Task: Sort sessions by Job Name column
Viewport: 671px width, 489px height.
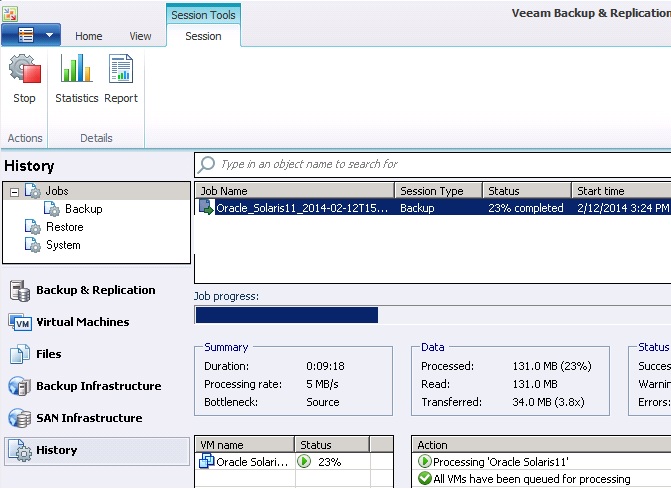Action: click(294, 191)
